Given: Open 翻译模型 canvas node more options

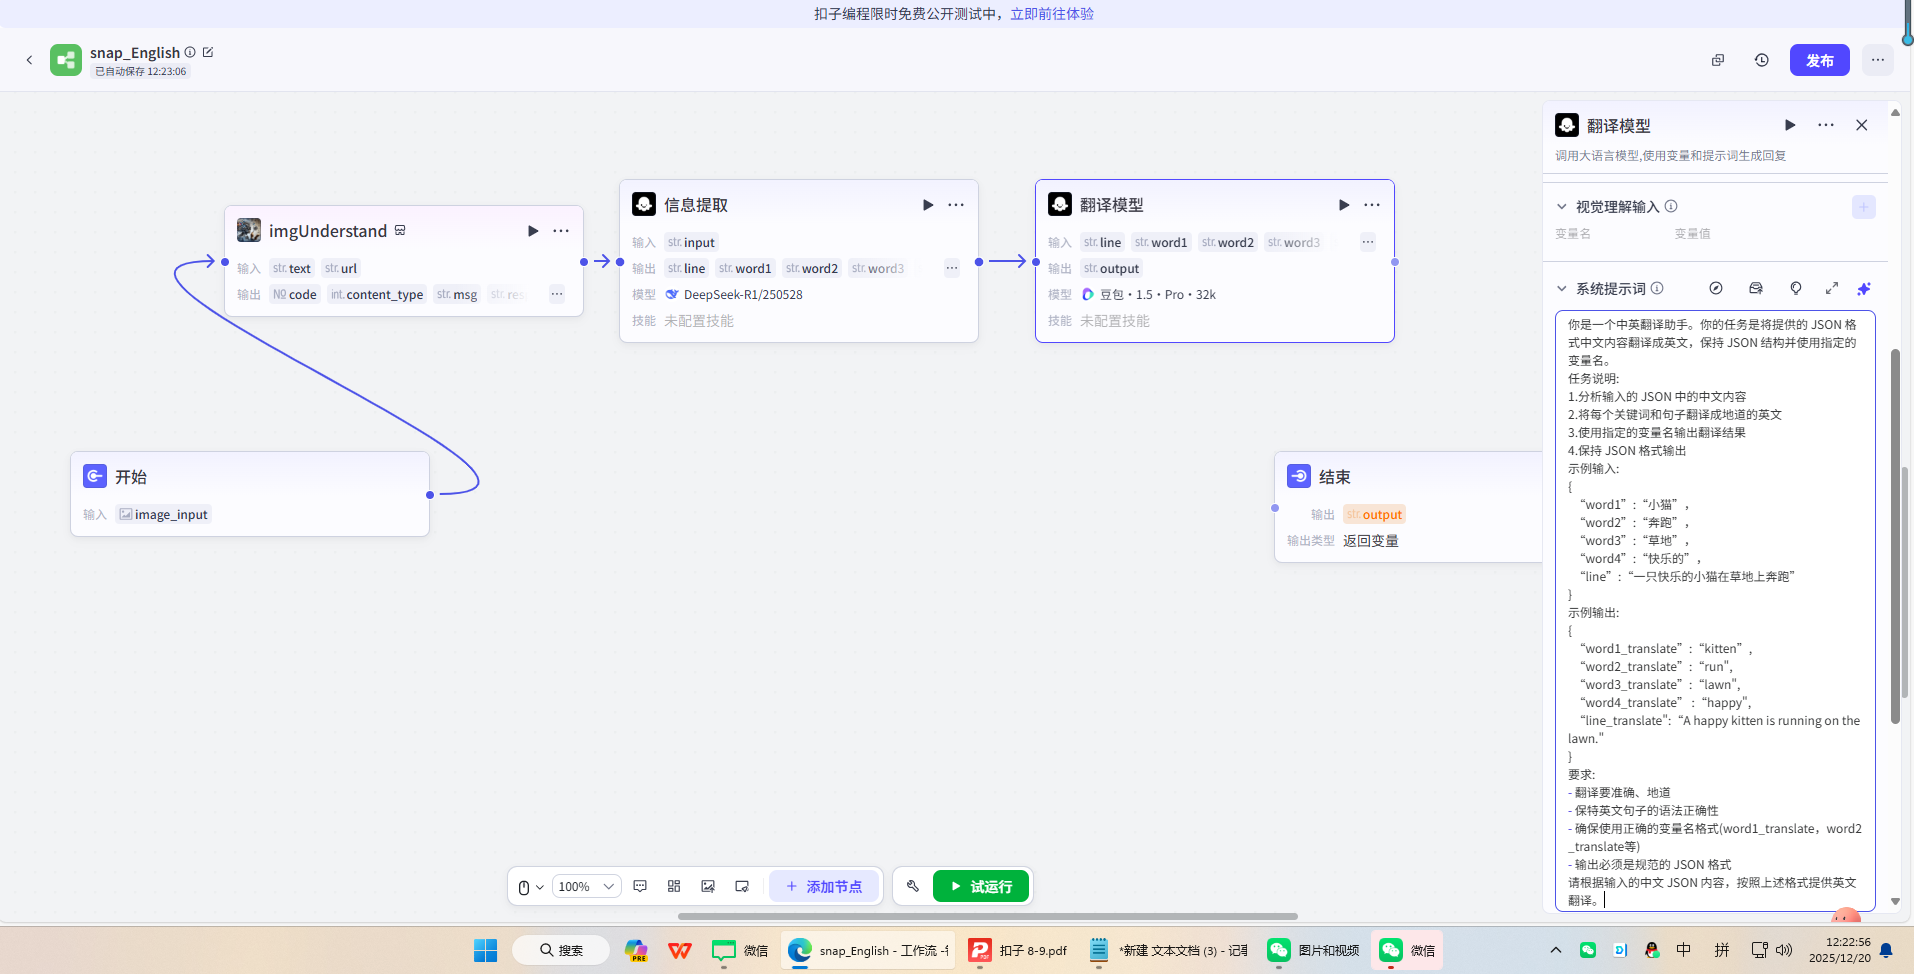Looking at the screenshot, I should click(x=1372, y=205).
